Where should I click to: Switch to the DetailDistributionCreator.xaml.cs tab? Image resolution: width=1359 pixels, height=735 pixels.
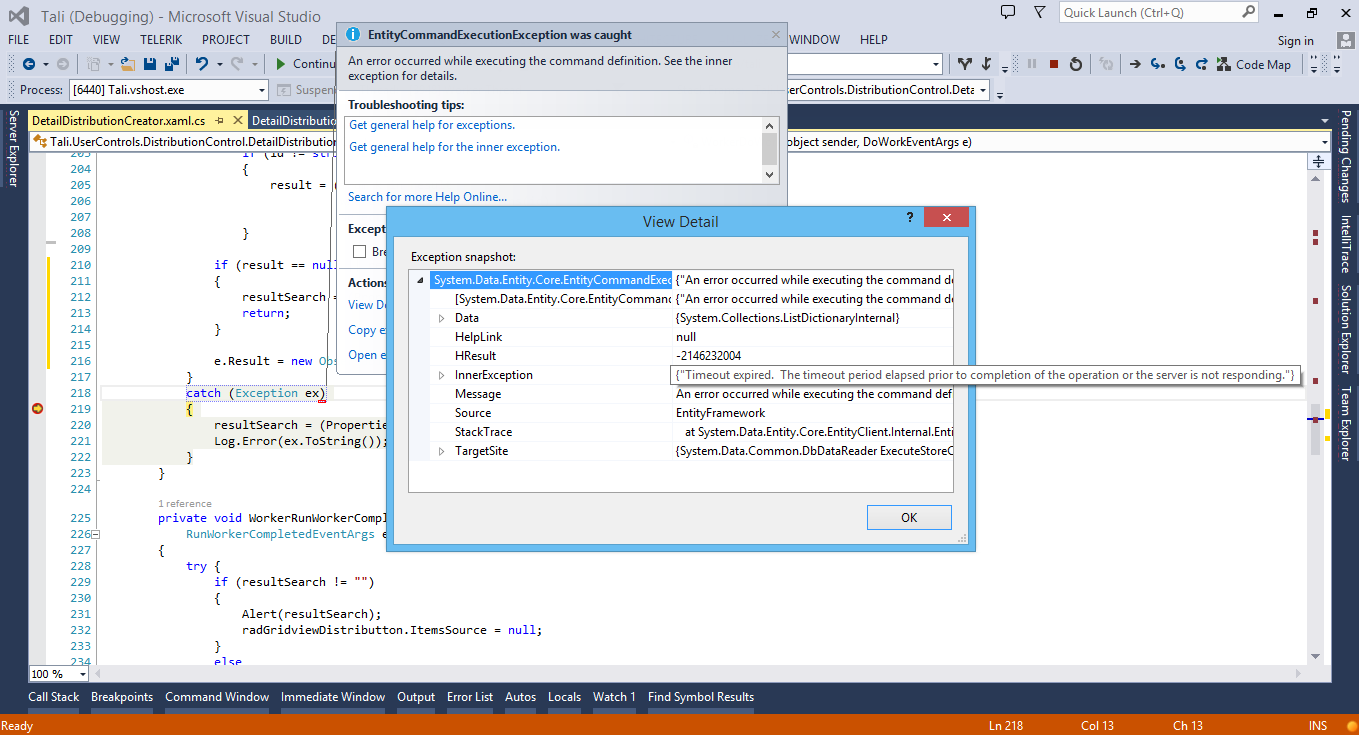(x=118, y=121)
